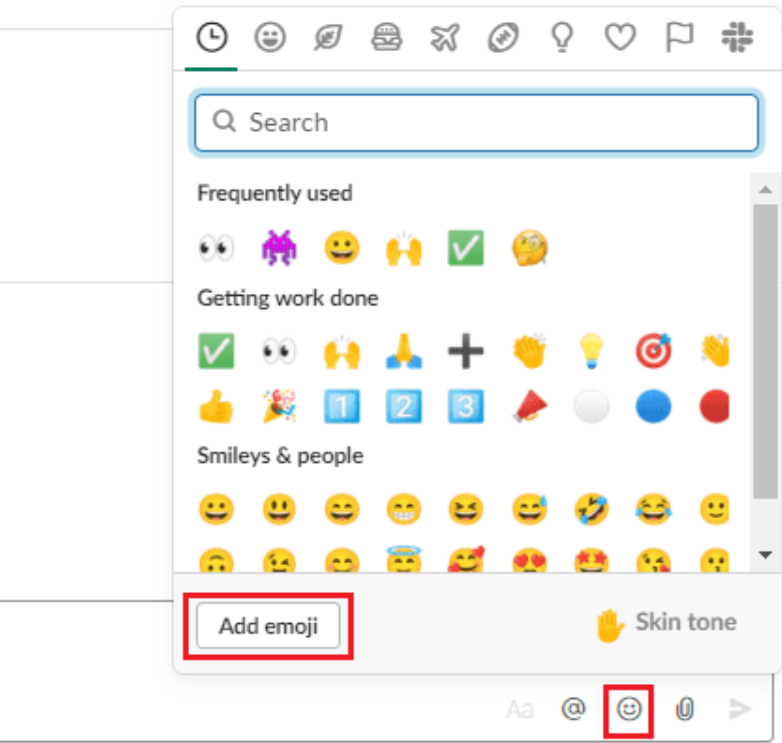782x743 pixels.
Task: Switch to the Travel airplane category tab
Action: coord(445,37)
